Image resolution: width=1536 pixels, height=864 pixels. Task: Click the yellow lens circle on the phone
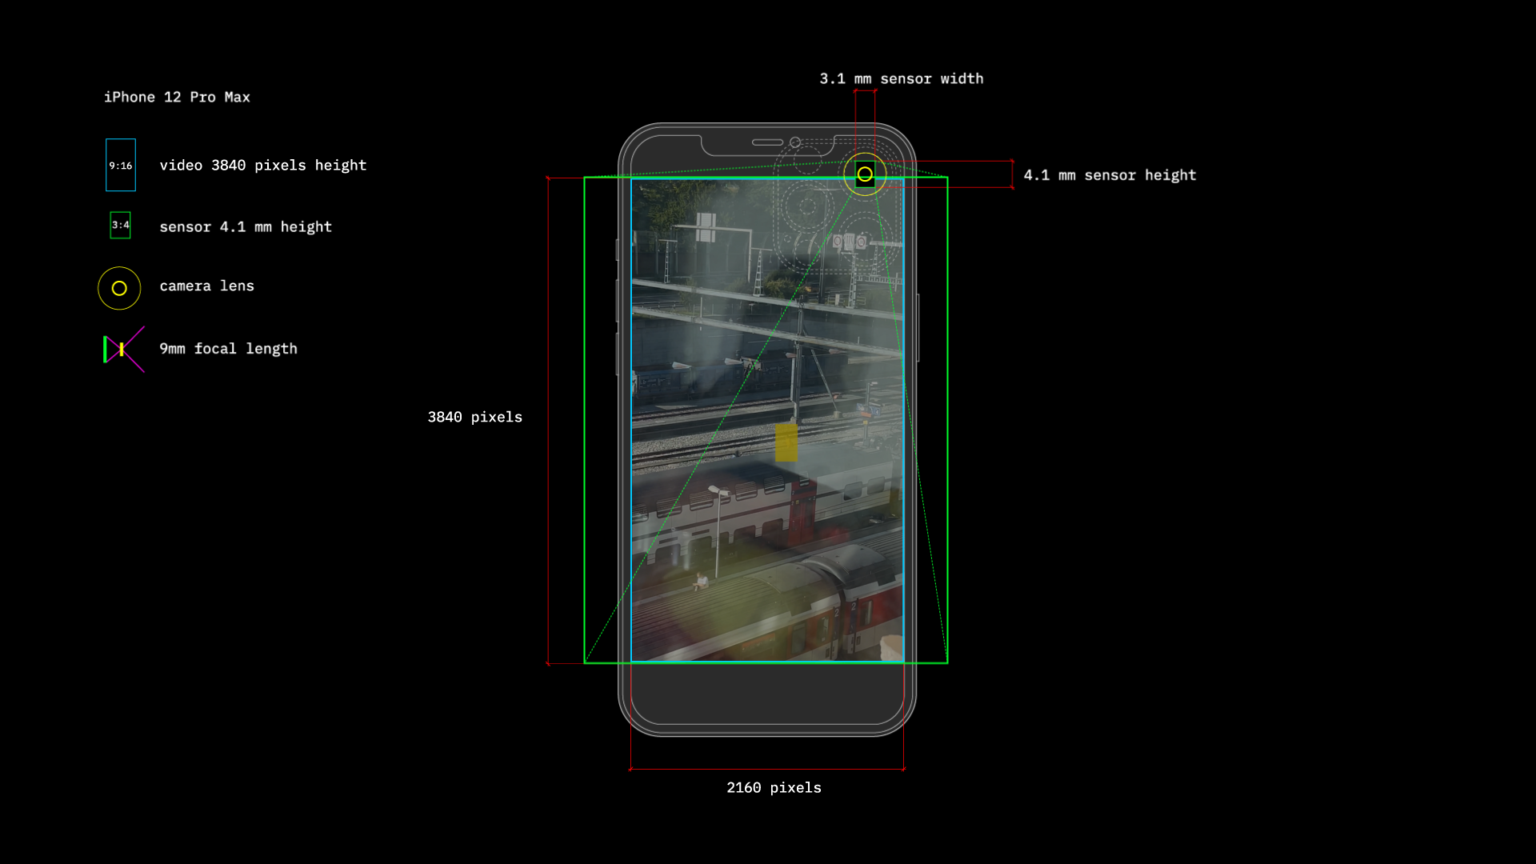(865, 174)
